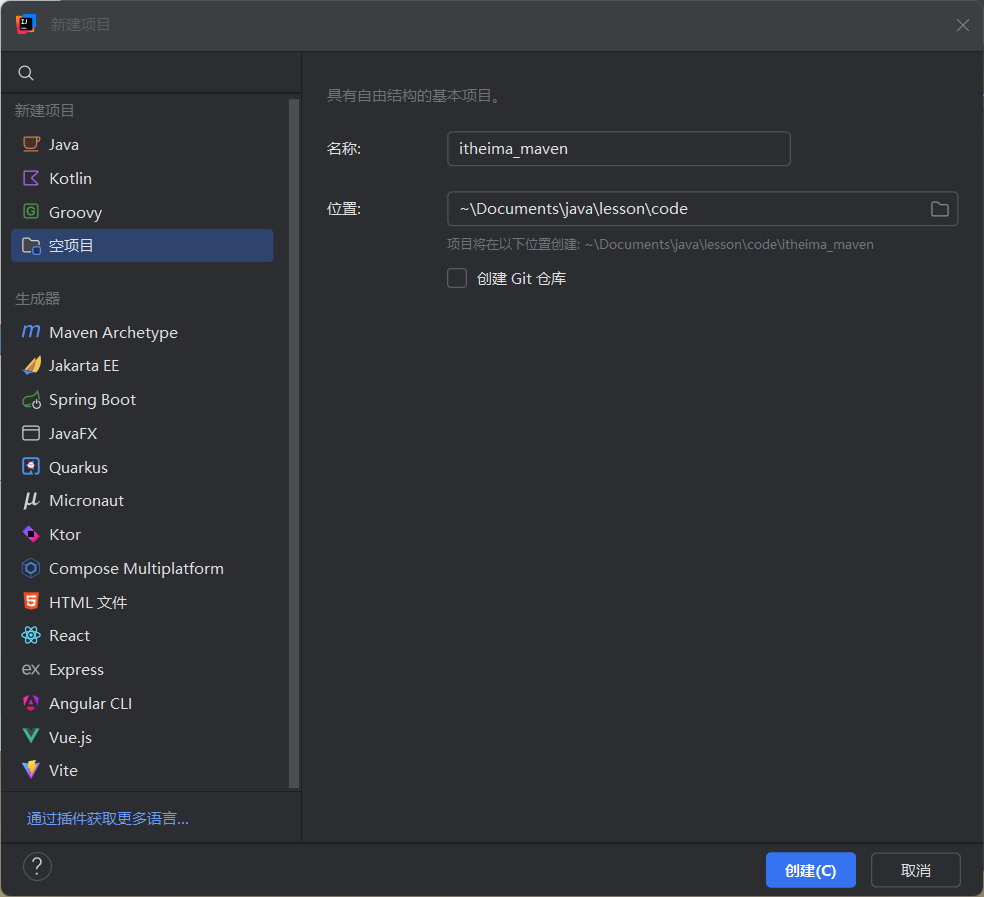This screenshot has height=897, width=984.
Task: Click the Express ex icon
Action: click(x=31, y=670)
